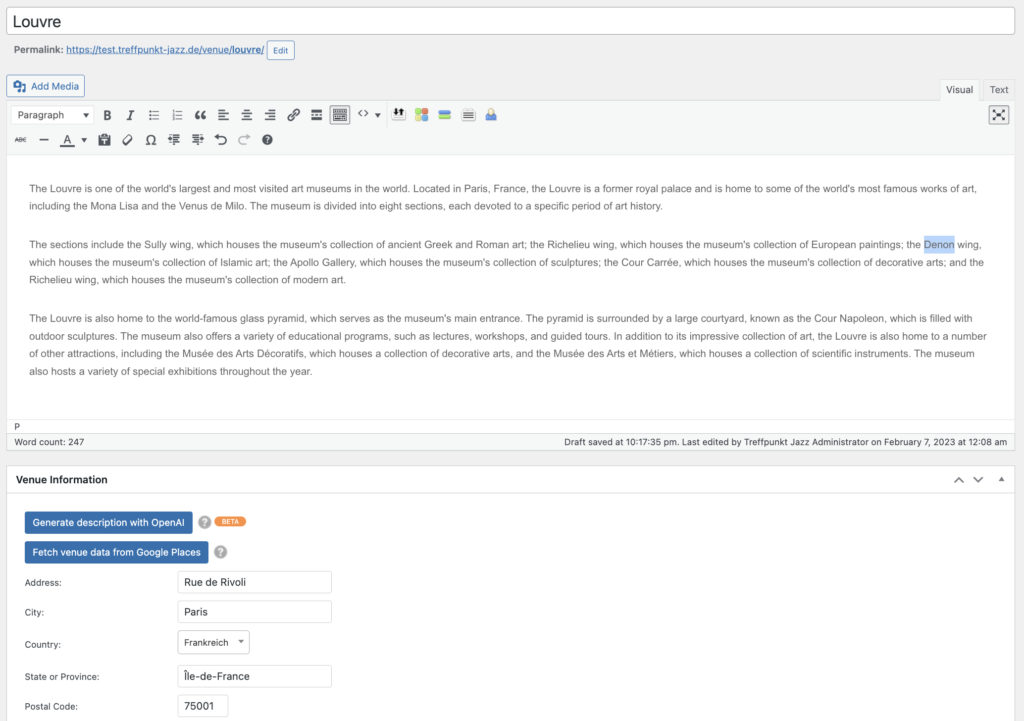Switch to the Text editing tab
The height and width of the screenshot is (721, 1024).
click(x=998, y=89)
